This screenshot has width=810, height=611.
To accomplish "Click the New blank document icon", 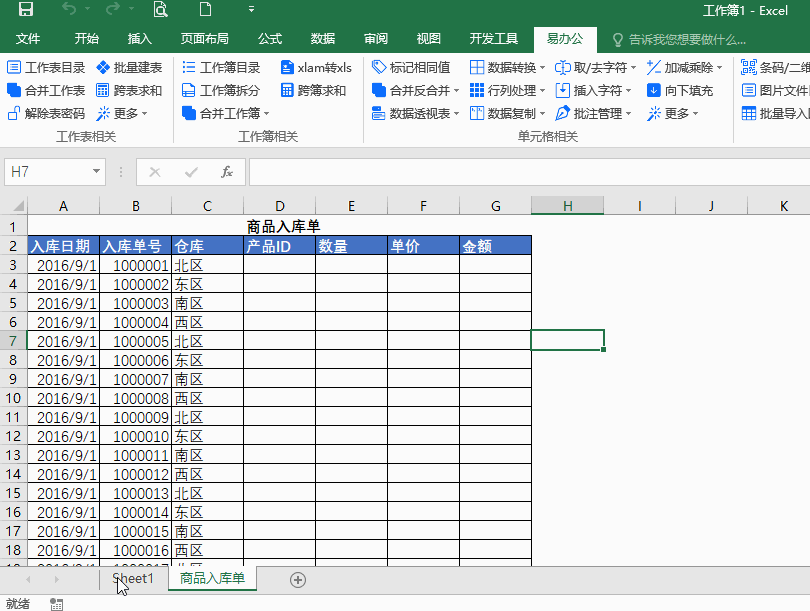I will tap(205, 9).
